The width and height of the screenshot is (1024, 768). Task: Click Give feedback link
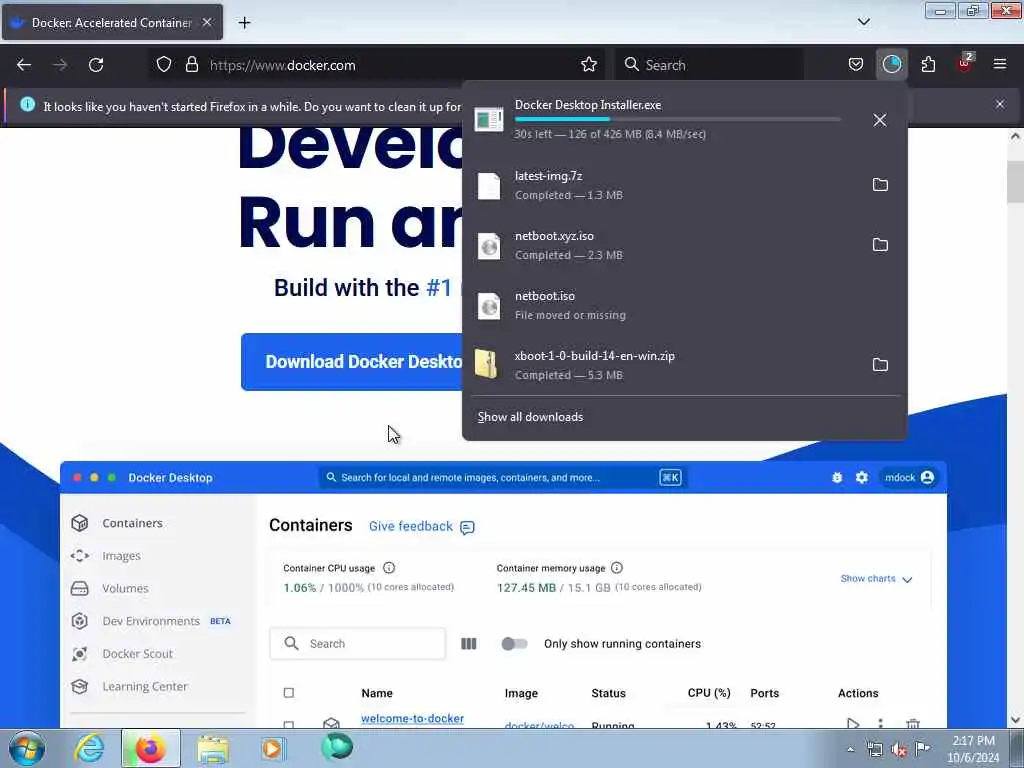click(x=422, y=526)
